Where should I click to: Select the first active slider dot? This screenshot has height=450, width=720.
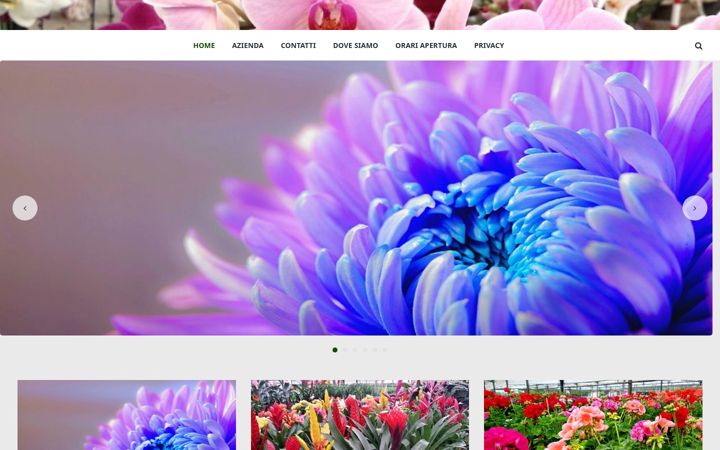point(335,350)
